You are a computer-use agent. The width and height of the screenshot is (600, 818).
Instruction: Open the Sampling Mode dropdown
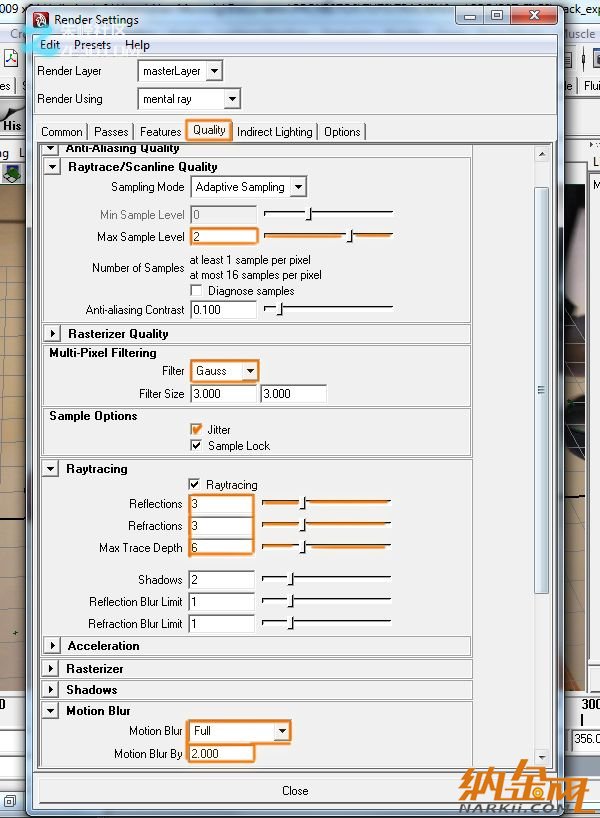297,187
